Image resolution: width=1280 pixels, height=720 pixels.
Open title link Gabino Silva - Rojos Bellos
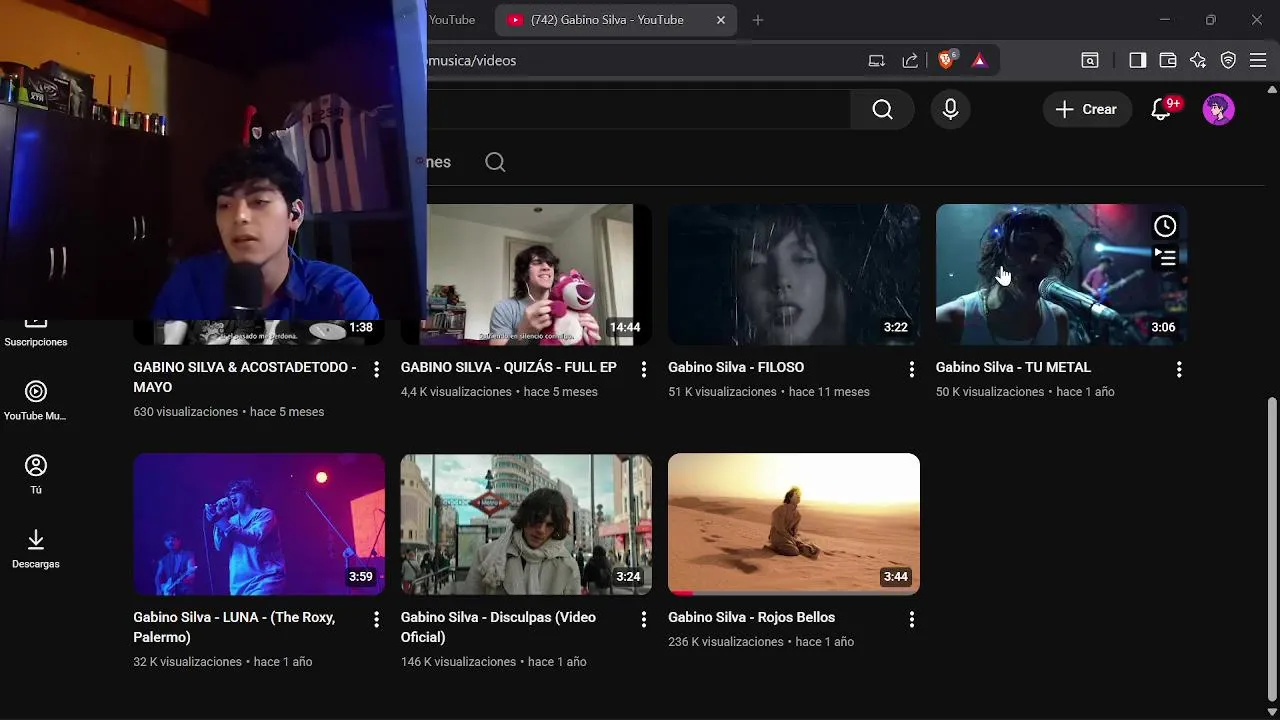tap(751, 617)
